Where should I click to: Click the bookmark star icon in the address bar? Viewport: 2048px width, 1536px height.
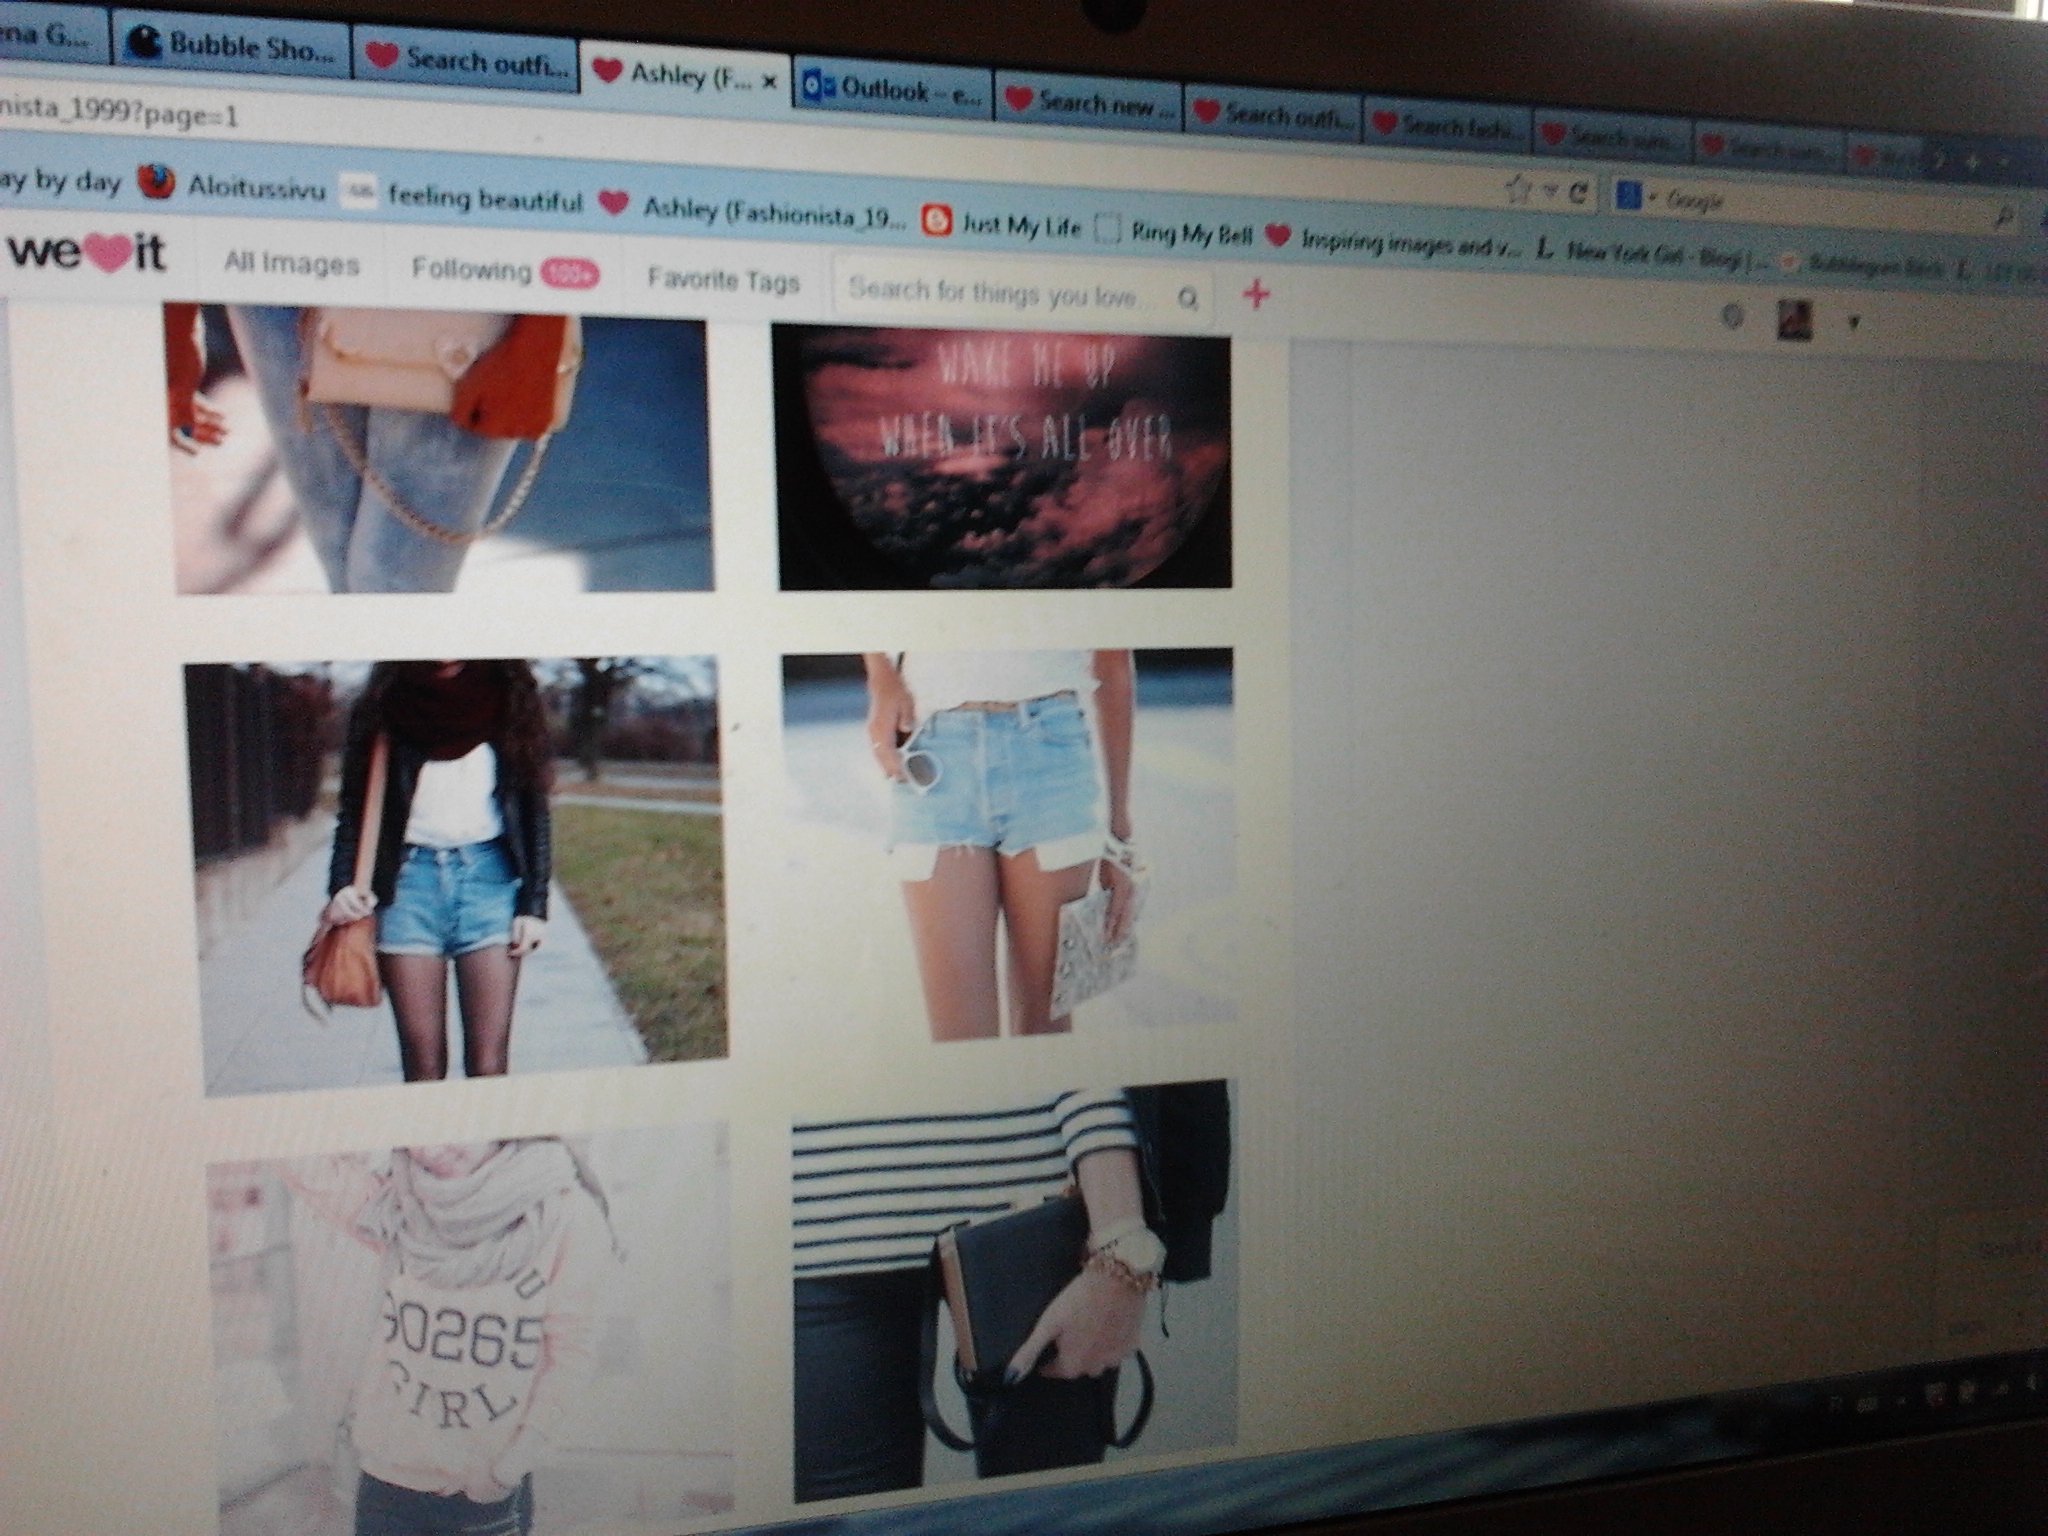tap(1519, 190)
